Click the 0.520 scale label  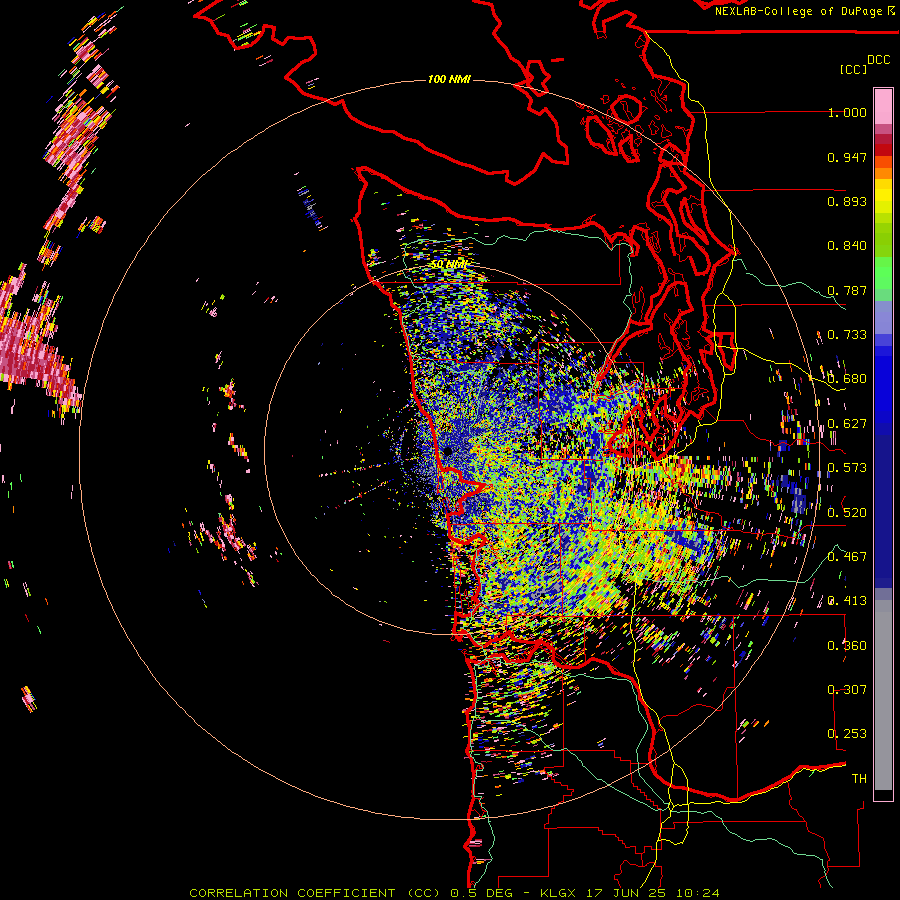pyautogui.click(x=847, y=513)
